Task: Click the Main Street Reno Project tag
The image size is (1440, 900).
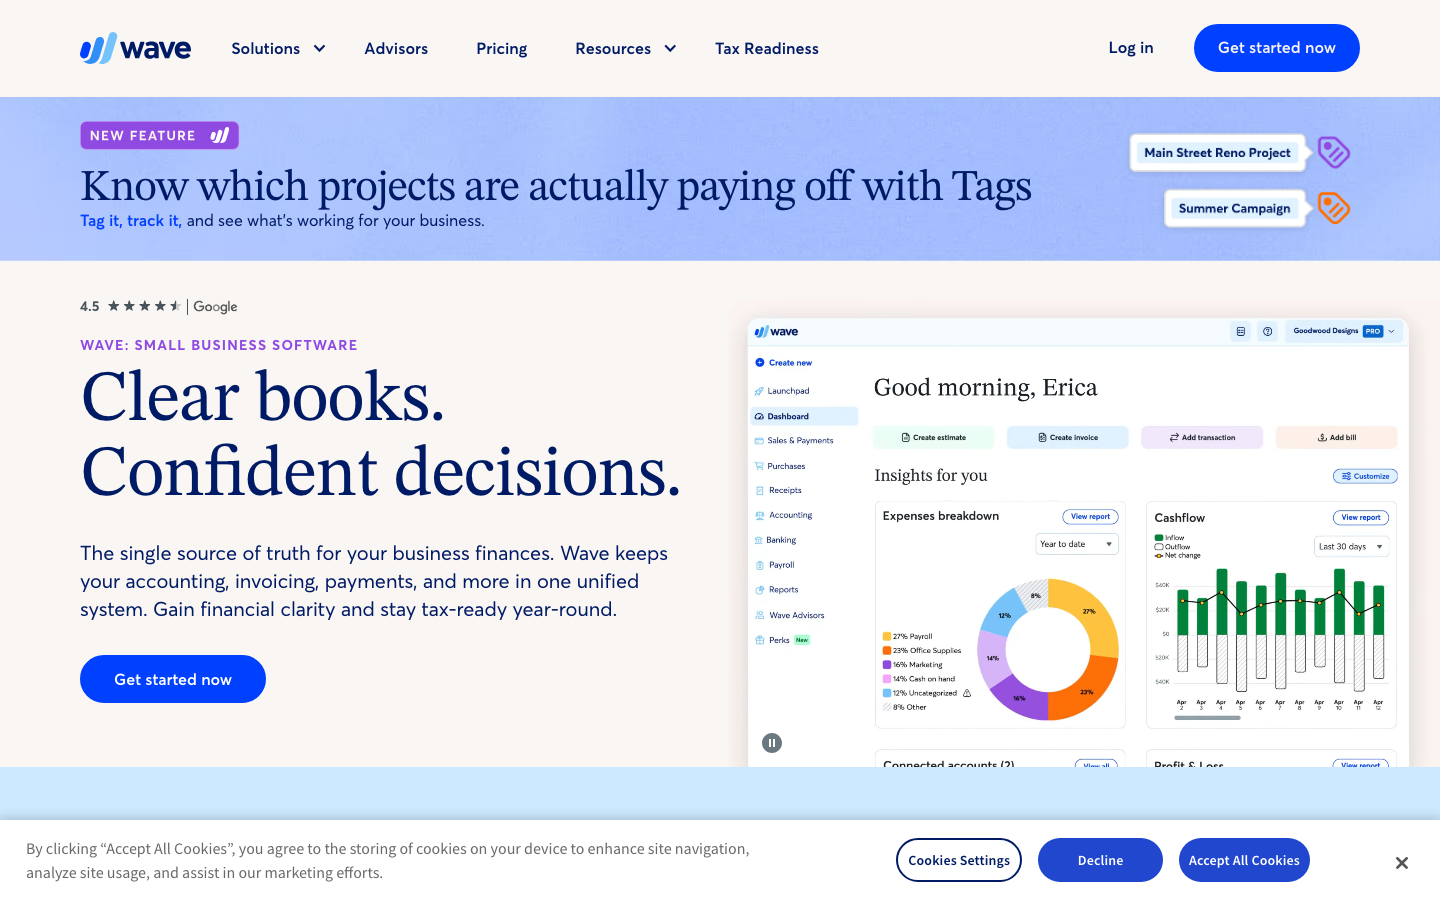Action: coord(1217,153)
